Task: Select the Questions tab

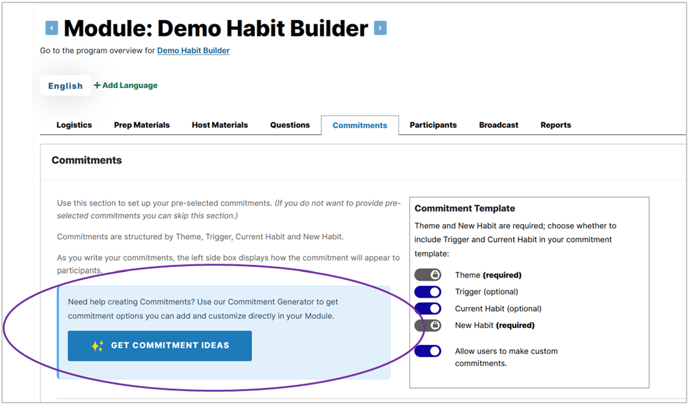Action: [x=290, y=125]
